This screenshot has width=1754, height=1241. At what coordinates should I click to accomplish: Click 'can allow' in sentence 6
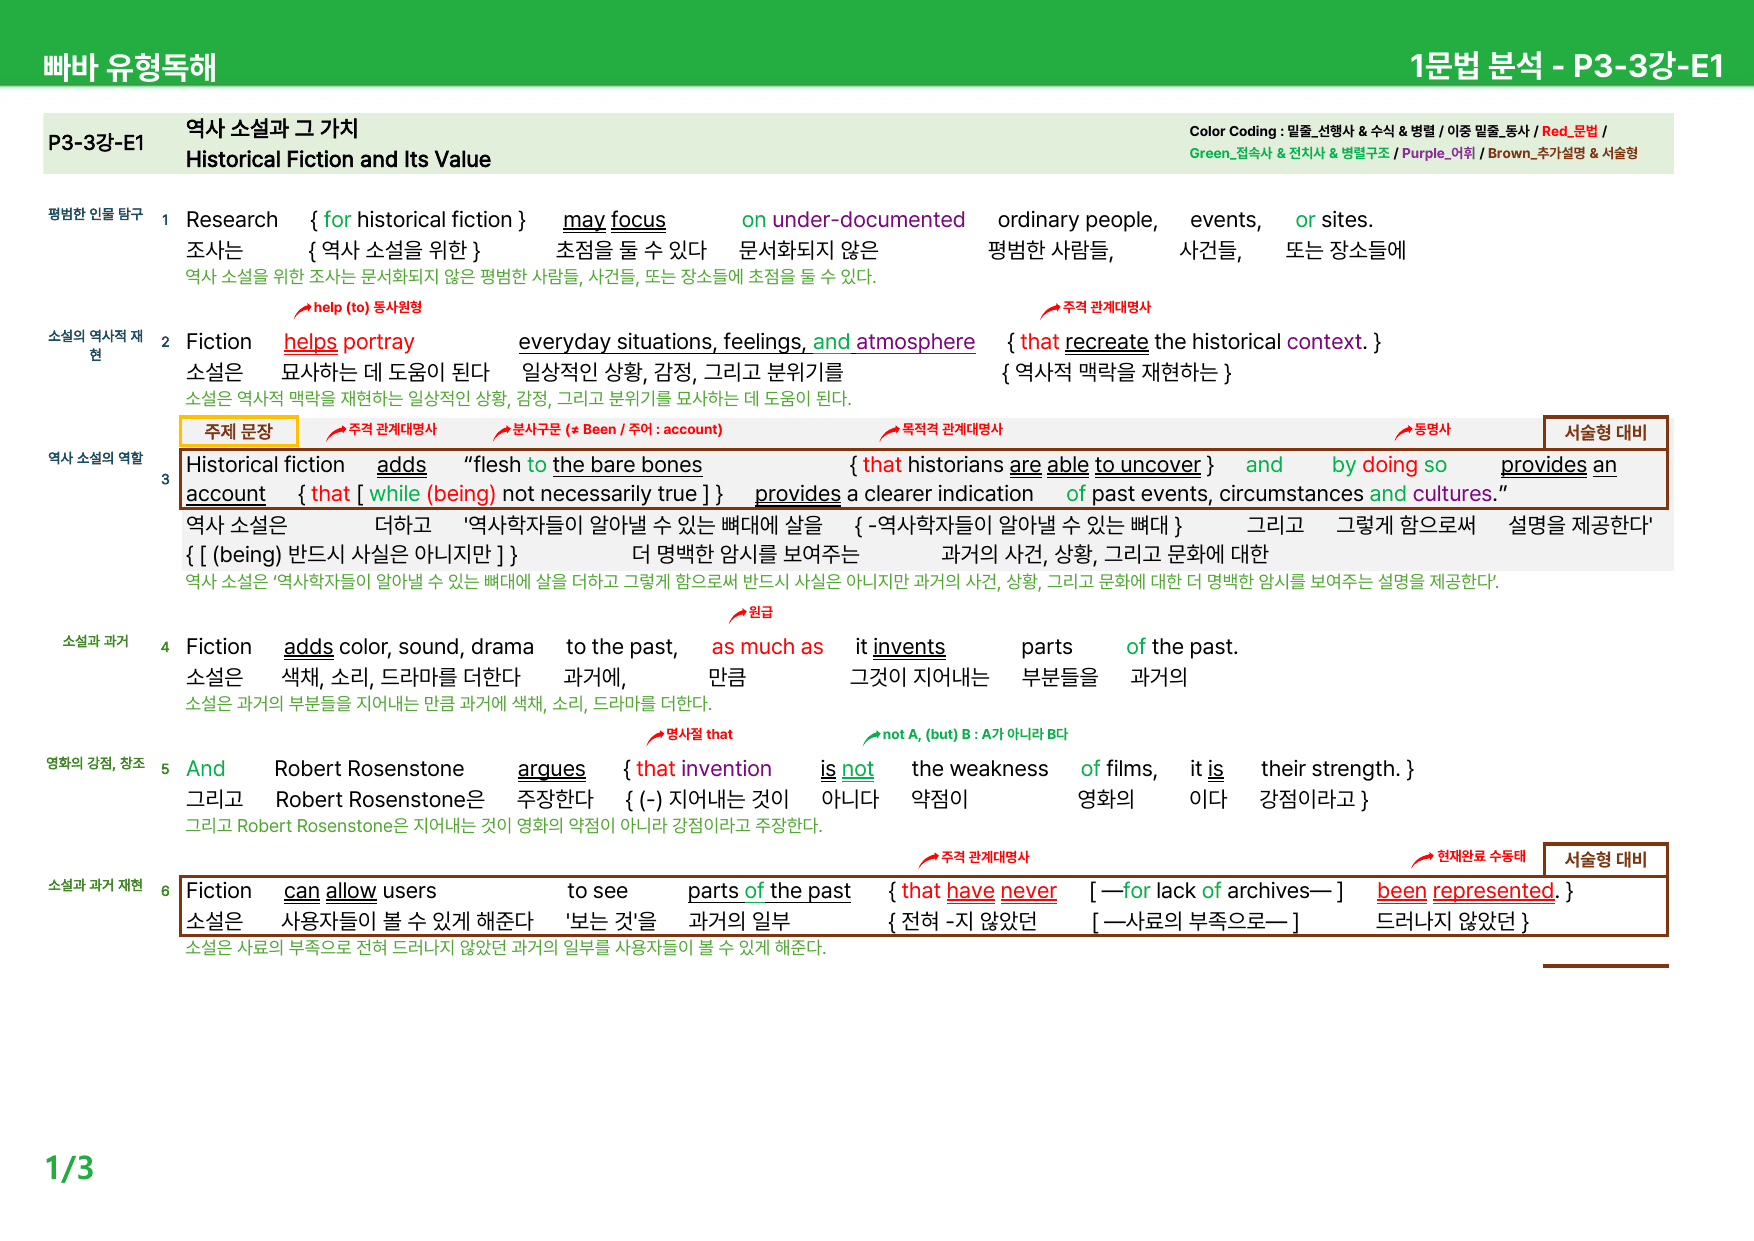pyautogui.click(x=330, y=891)
